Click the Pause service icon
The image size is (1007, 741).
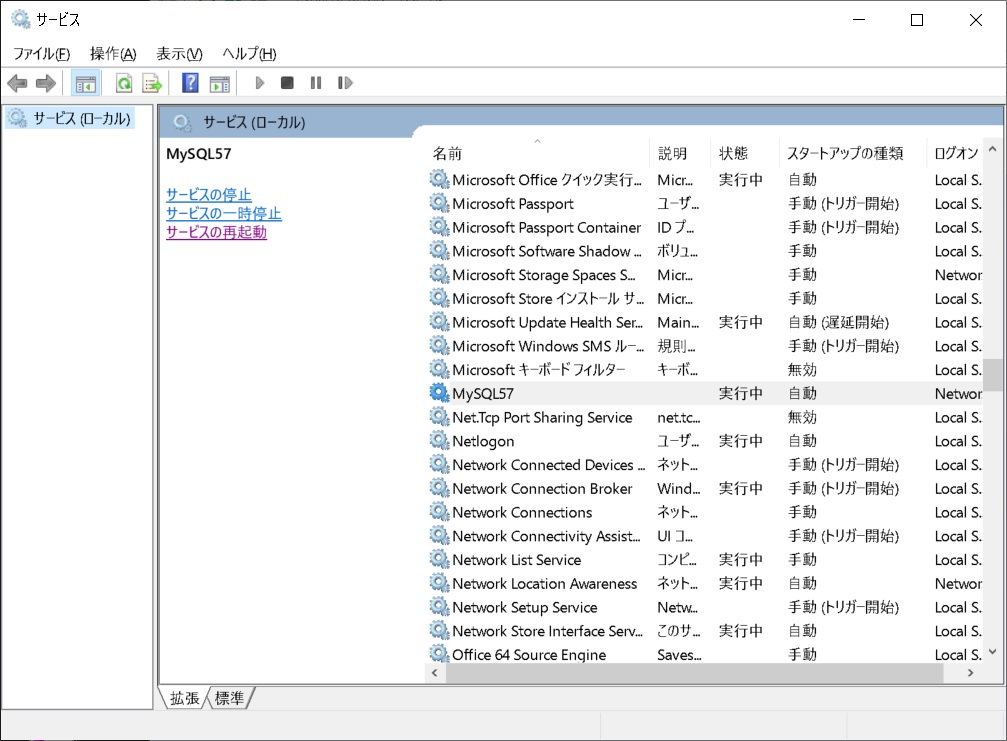tap(315, 83)
